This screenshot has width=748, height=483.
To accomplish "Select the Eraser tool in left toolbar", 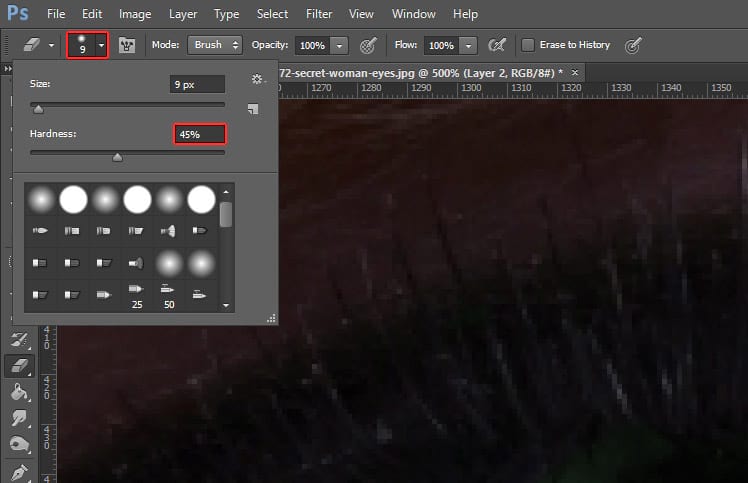I will (19, 366).
